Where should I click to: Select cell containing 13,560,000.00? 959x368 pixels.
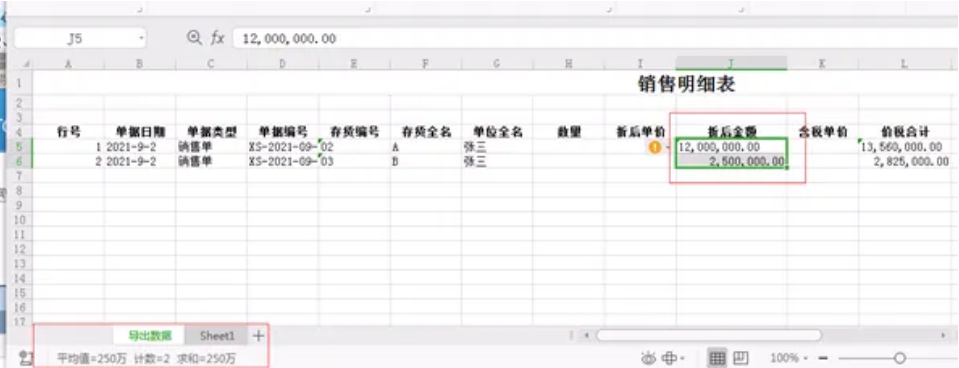pos(902,147)
